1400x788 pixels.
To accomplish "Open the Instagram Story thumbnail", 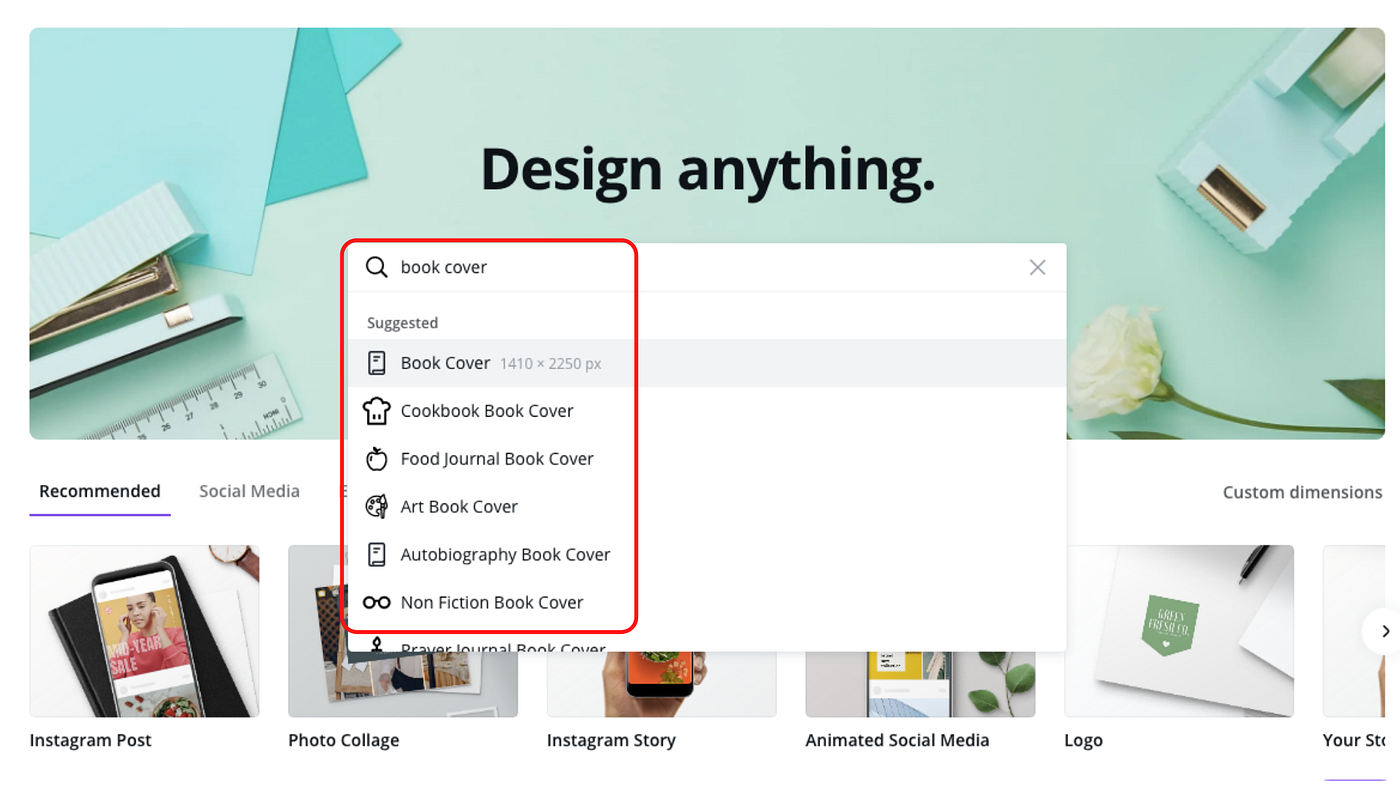I will point(662,684).
